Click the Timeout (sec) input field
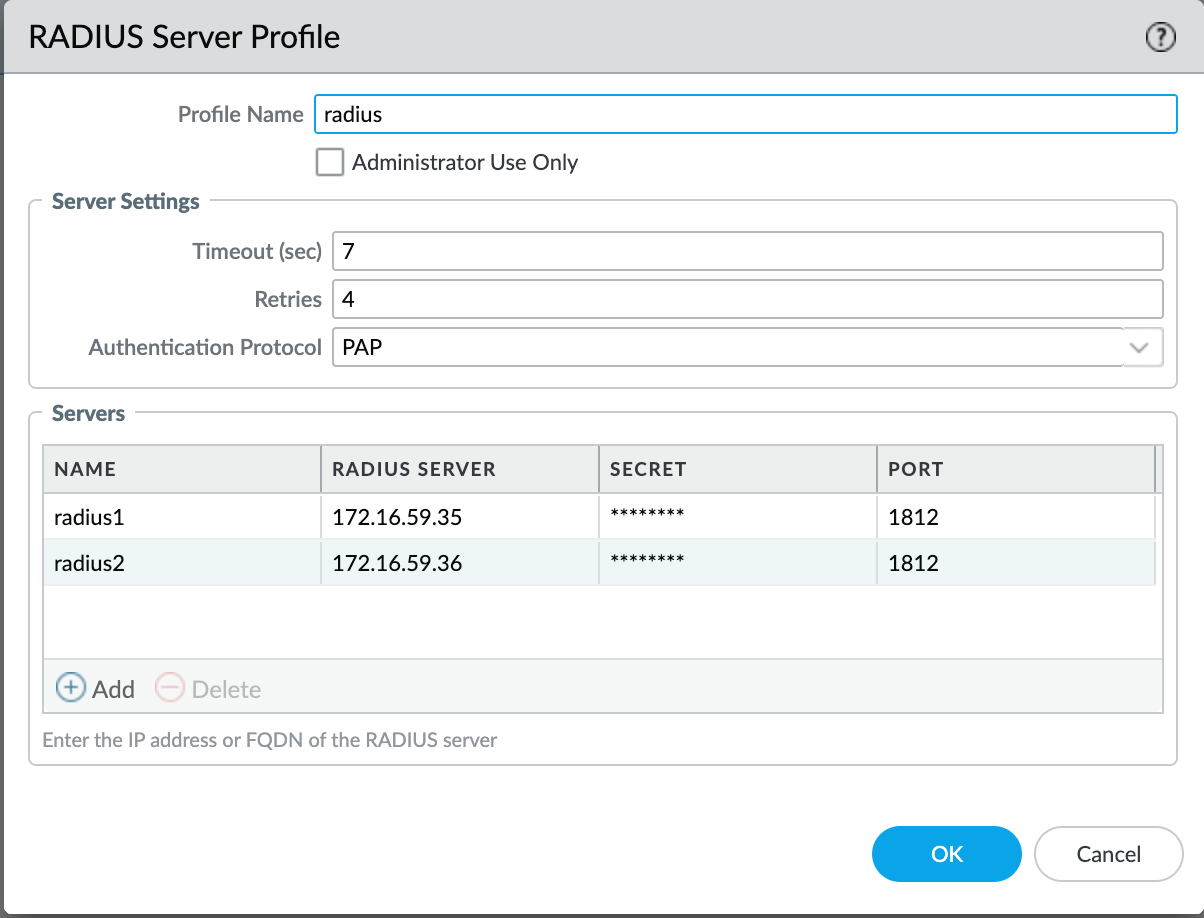This screenshot has width=1204, height=918. [747, 251]
